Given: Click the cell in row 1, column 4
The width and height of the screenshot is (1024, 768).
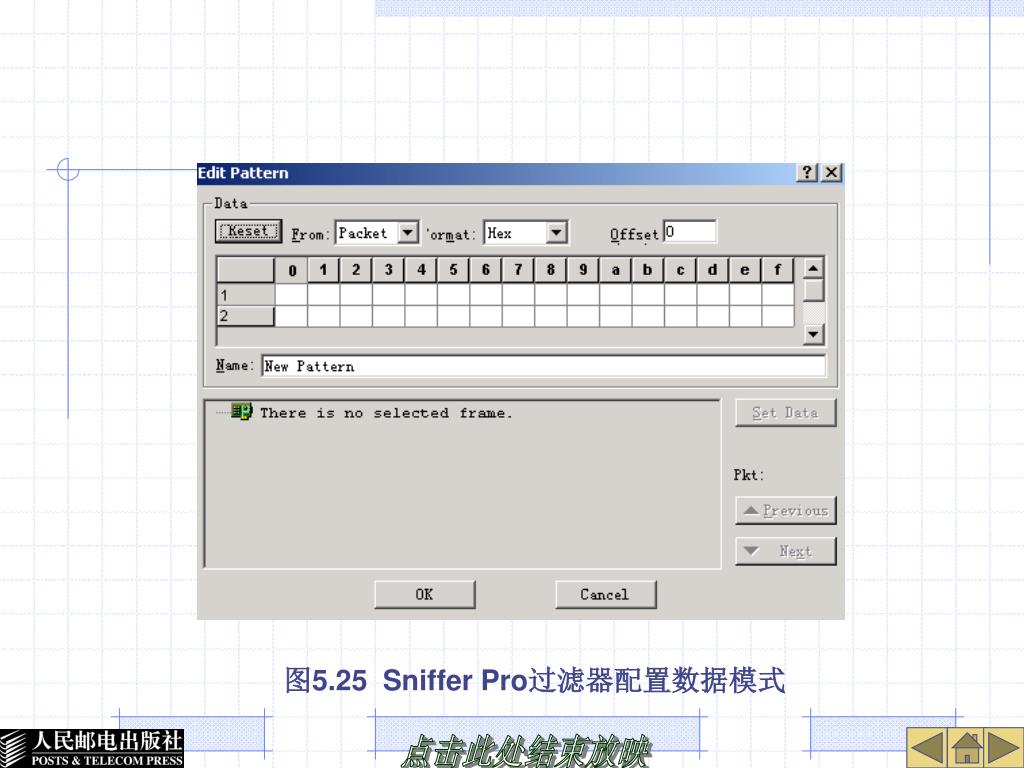Looking at the screenshot, I should pos(421,295).
